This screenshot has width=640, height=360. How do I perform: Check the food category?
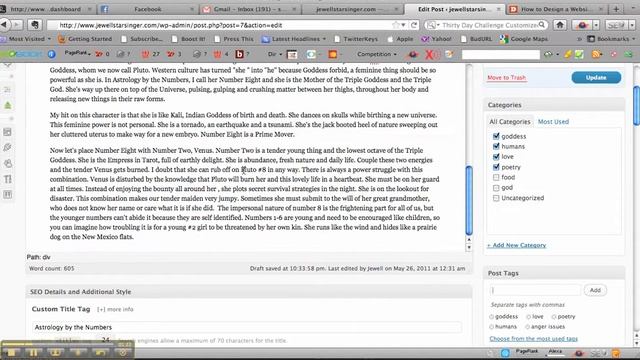(496, 177)
